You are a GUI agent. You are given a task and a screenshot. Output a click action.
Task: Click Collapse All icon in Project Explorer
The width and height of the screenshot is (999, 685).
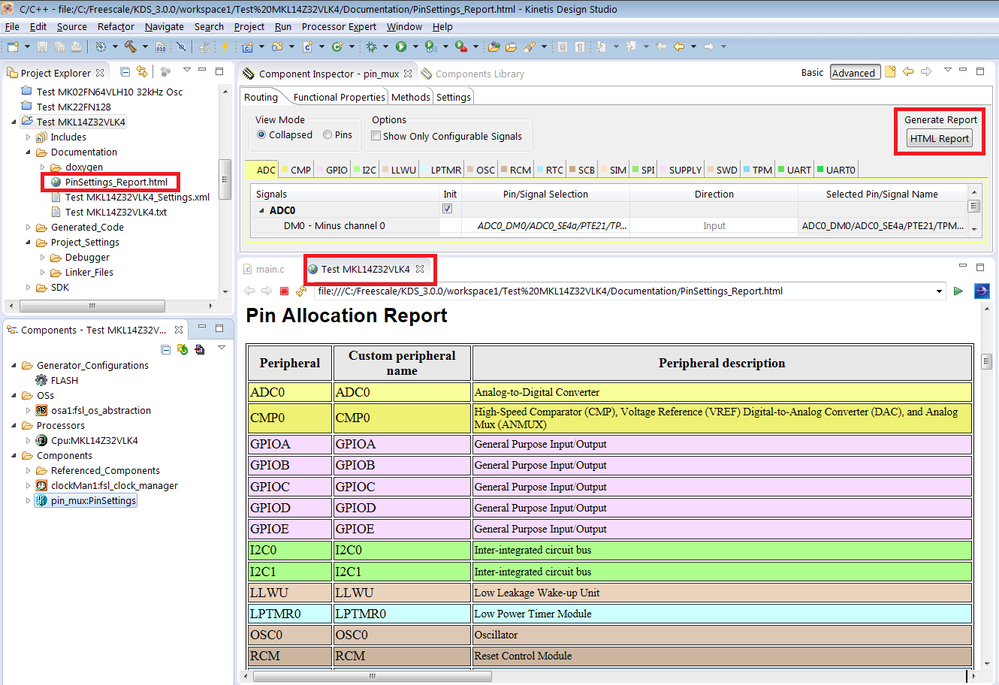coord(125,72)
